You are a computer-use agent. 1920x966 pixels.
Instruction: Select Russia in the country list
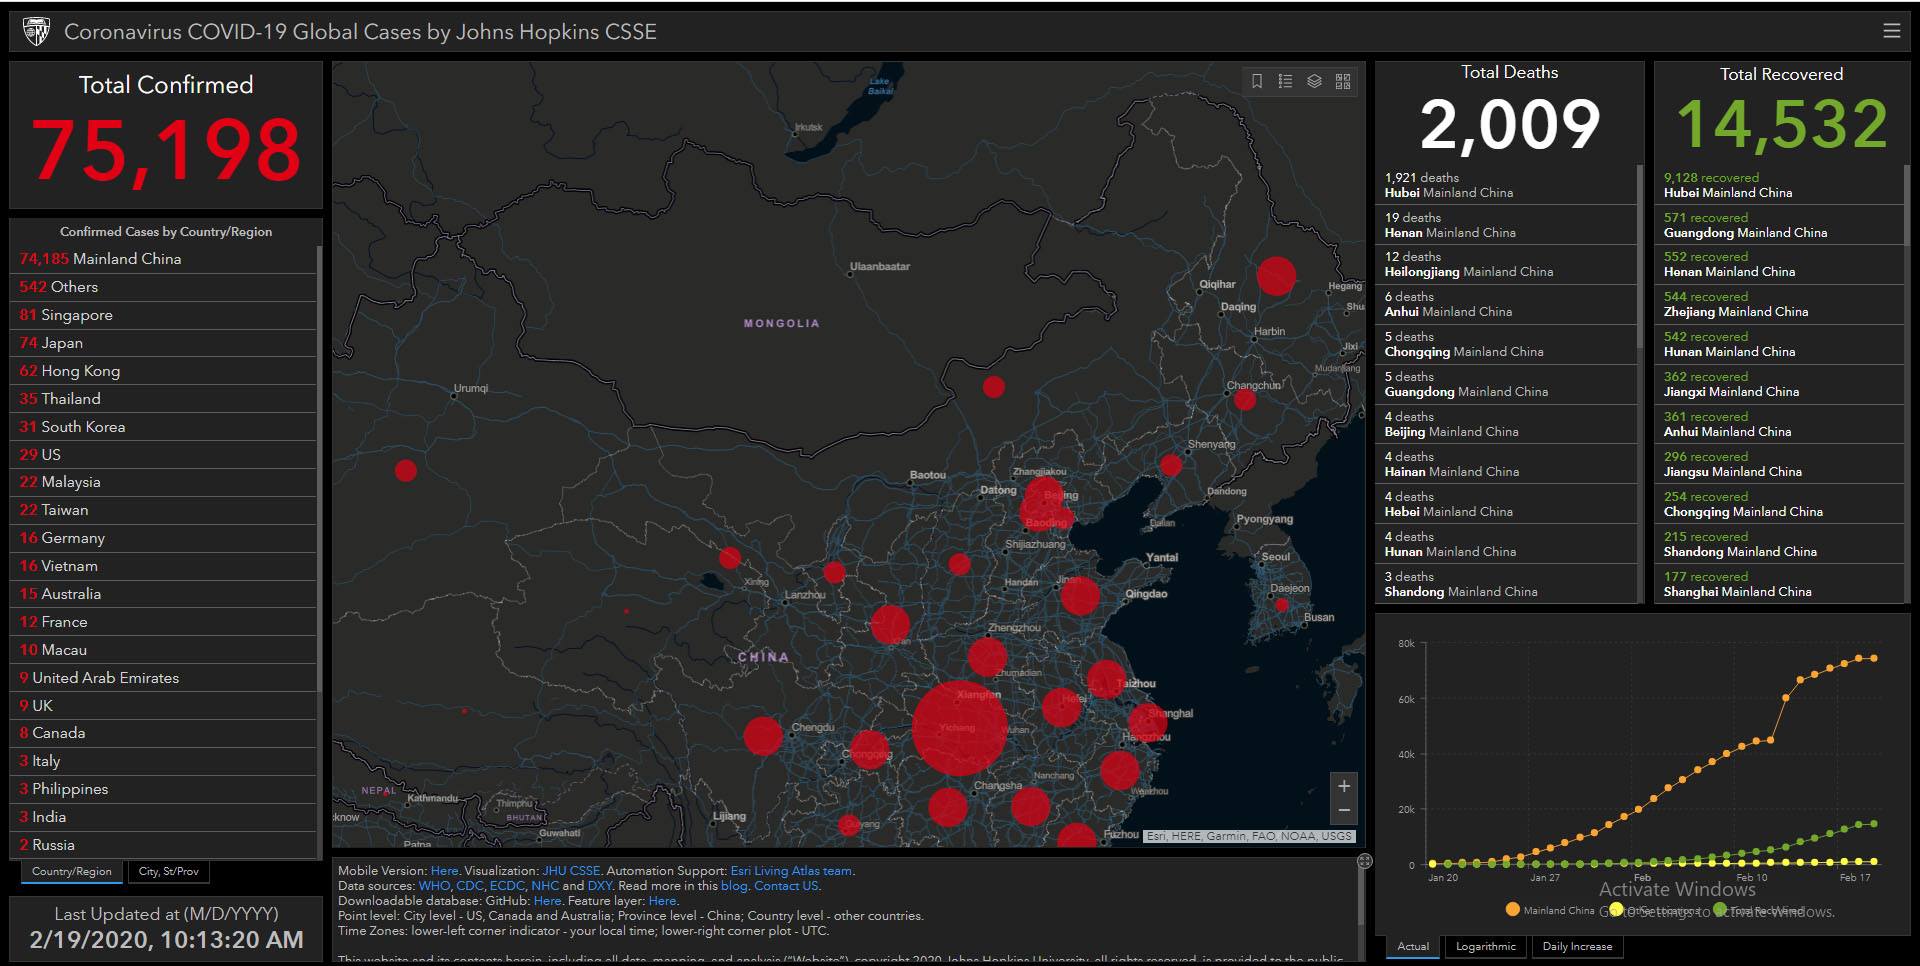[165, 845]
